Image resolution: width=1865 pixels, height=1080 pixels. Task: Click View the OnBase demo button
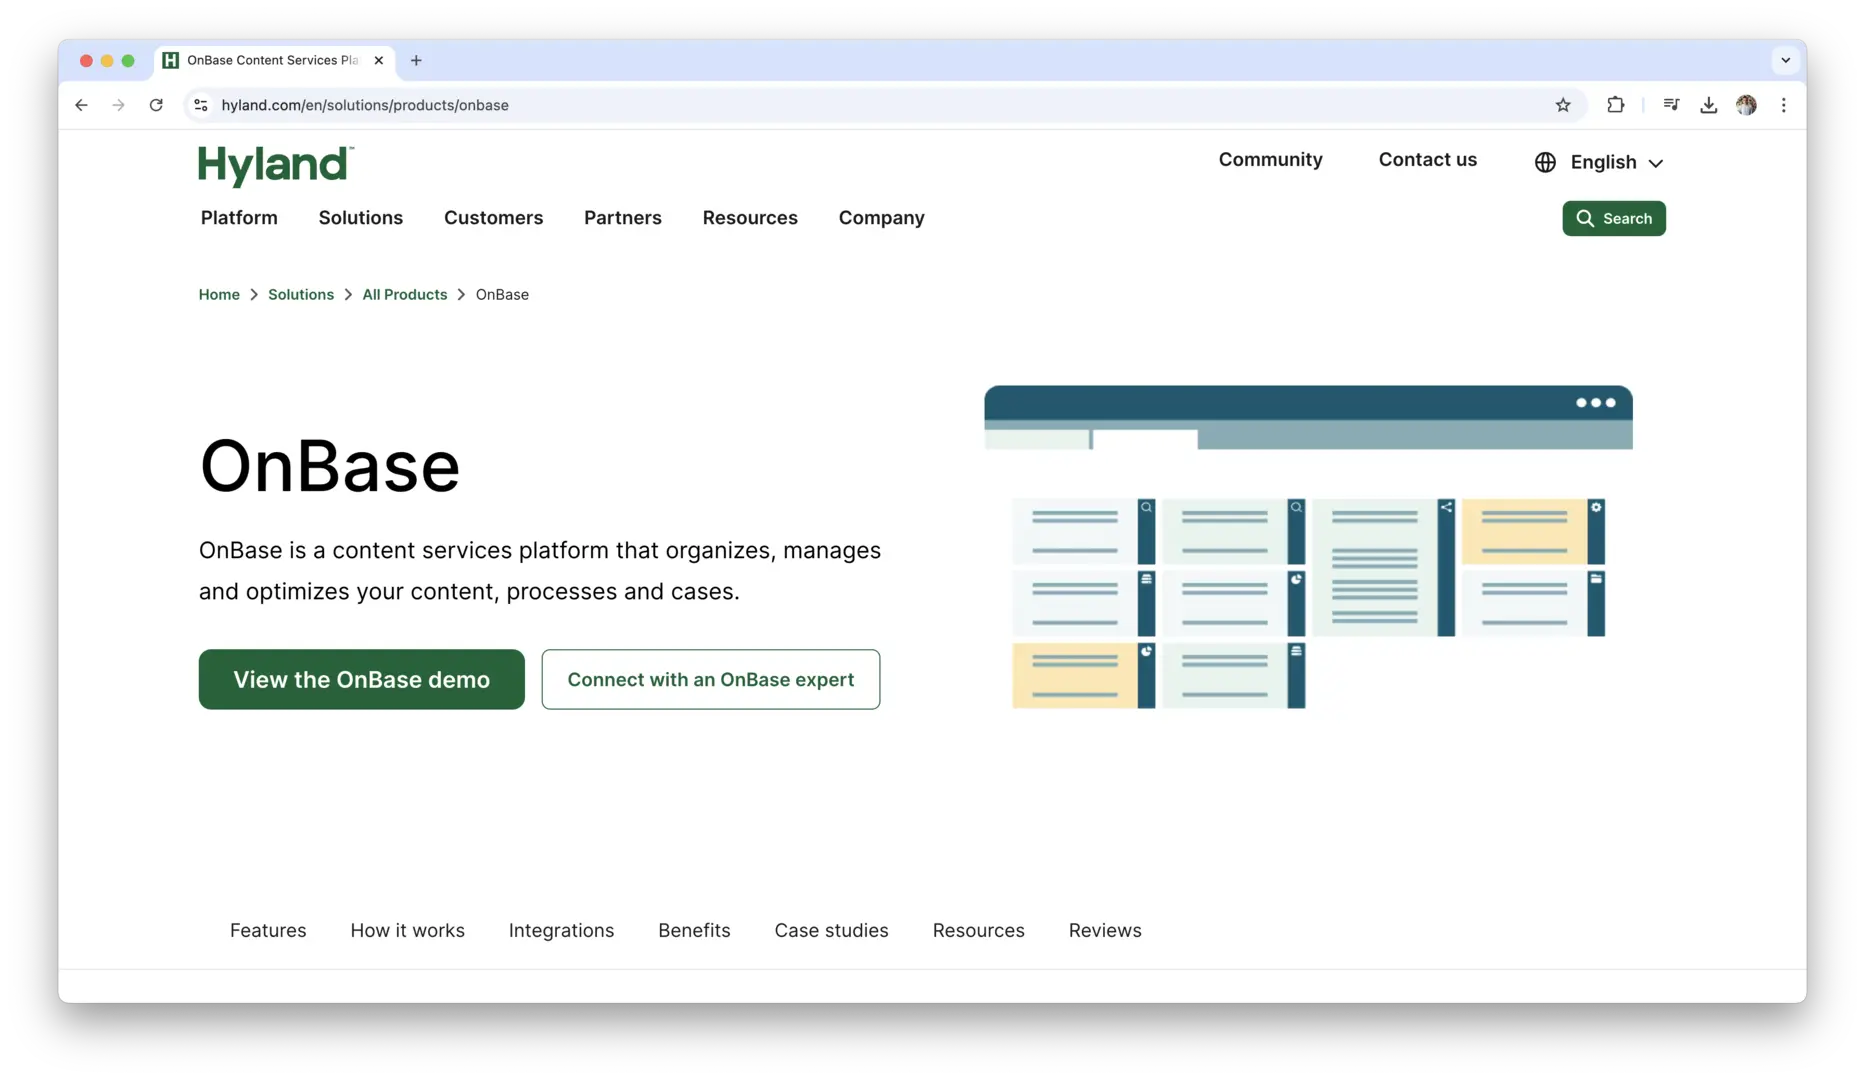(x=362, y=679)
